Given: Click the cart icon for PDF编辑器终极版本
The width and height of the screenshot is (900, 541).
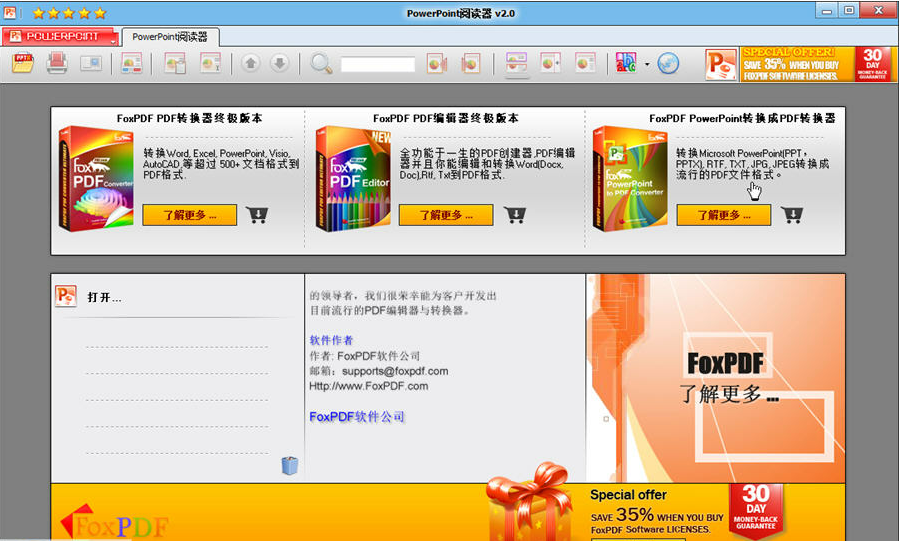Looking at the screenshot, I should pos(515,215).
